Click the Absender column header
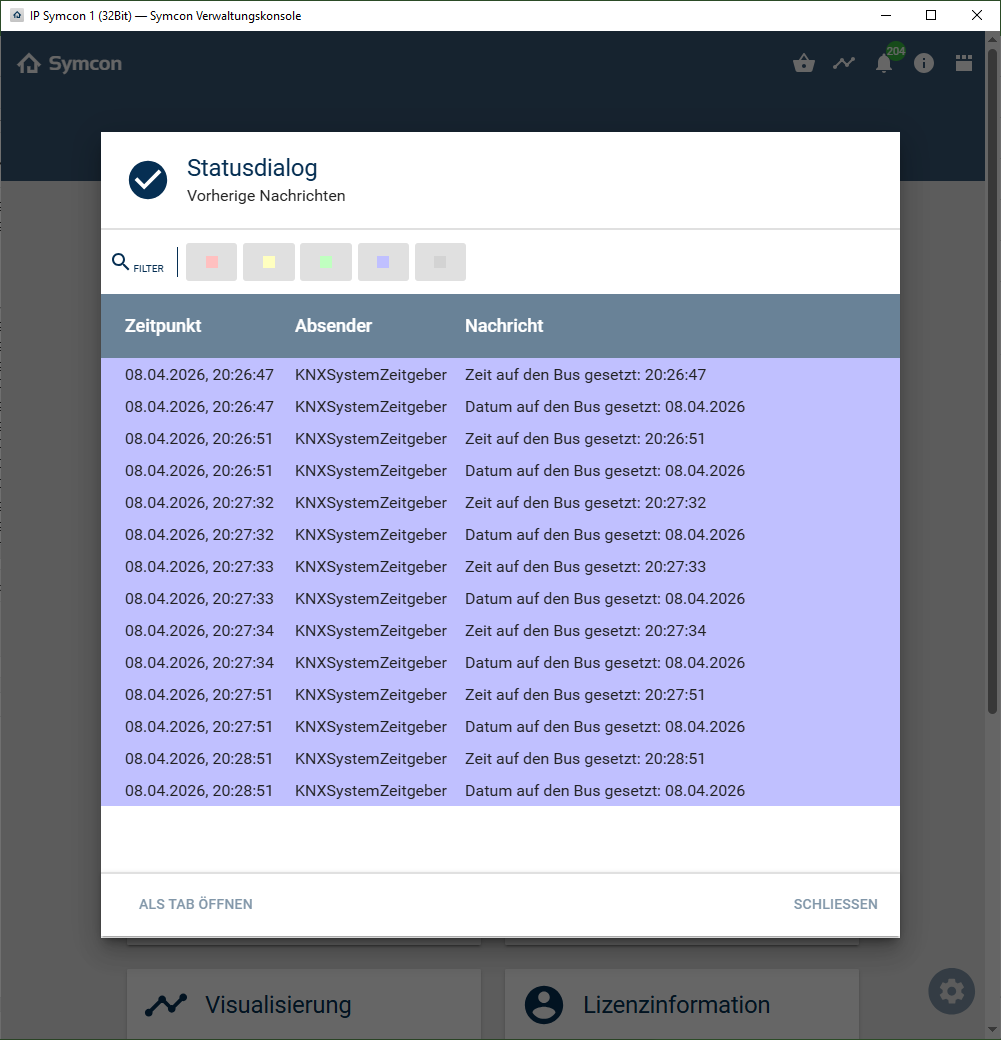1001x1040 pixels. [333, 326]
